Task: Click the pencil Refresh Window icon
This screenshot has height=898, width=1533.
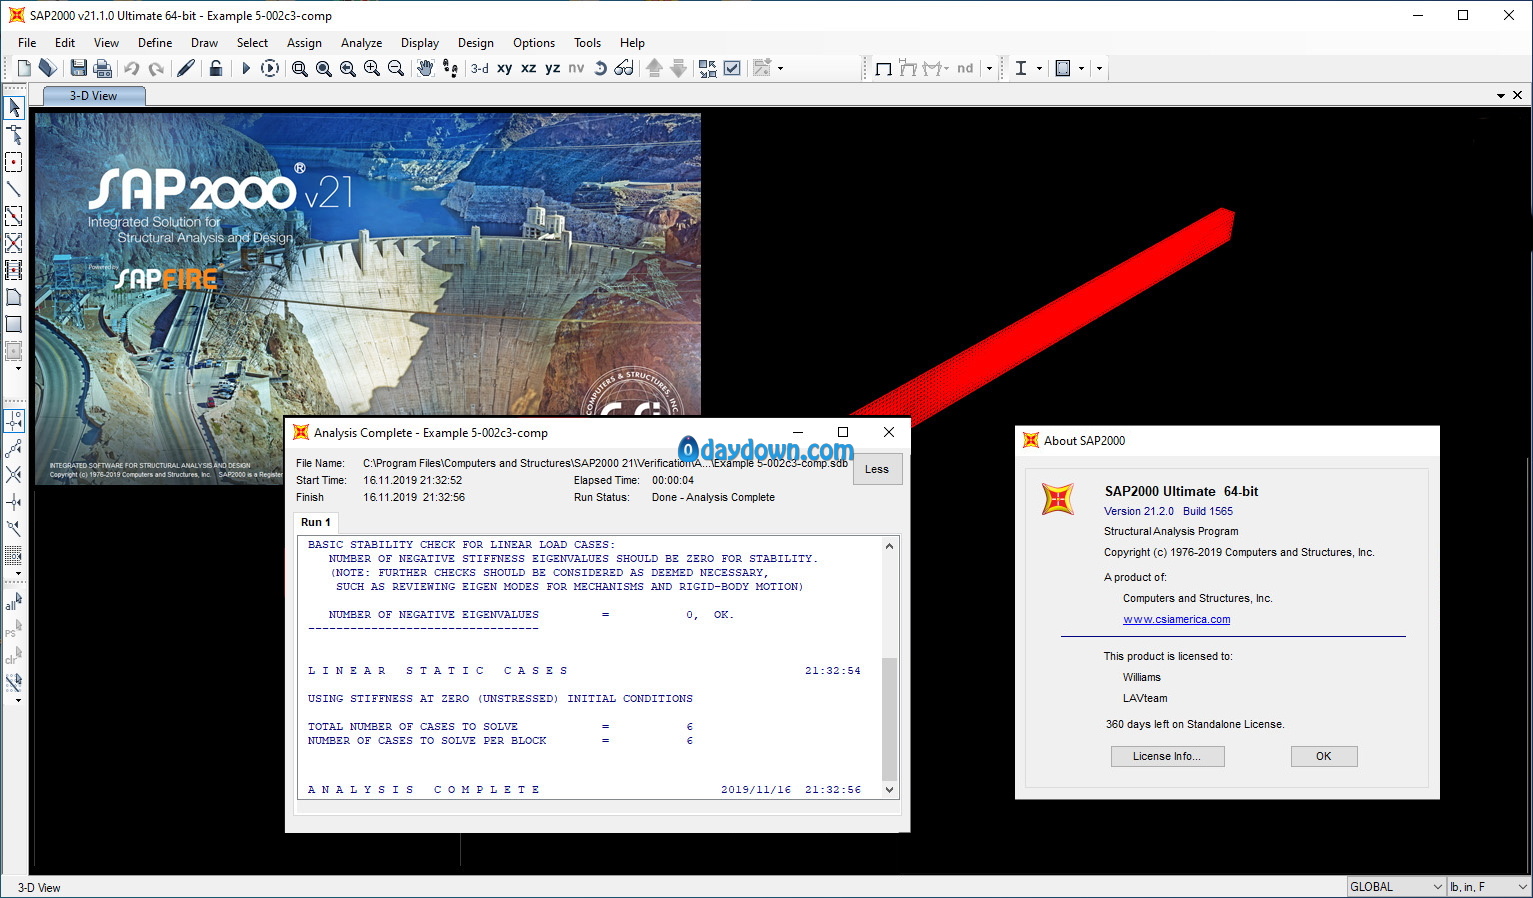Action: pos(186,68)
